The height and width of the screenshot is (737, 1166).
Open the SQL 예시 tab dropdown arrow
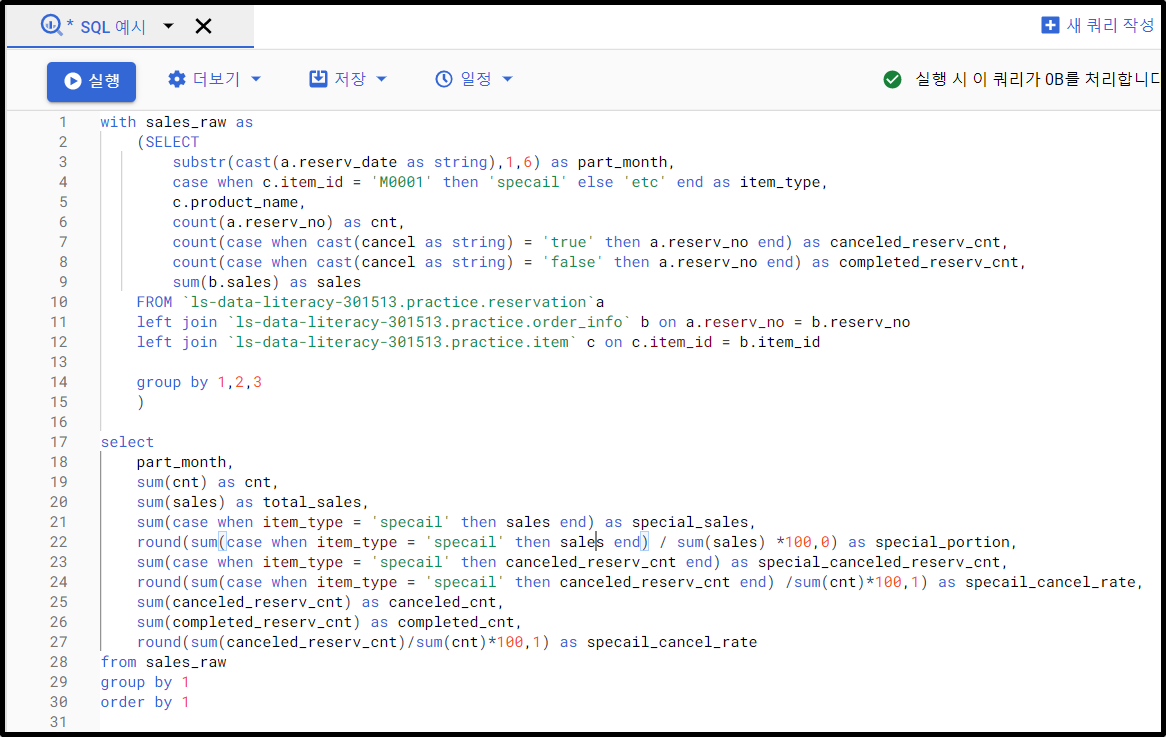[169, 26]
